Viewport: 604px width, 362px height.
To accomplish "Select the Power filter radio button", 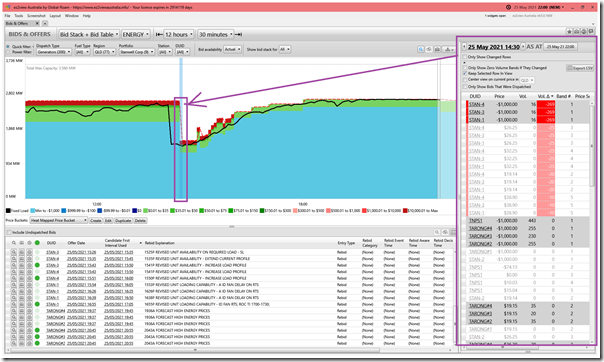I will [x=8, y=52].
